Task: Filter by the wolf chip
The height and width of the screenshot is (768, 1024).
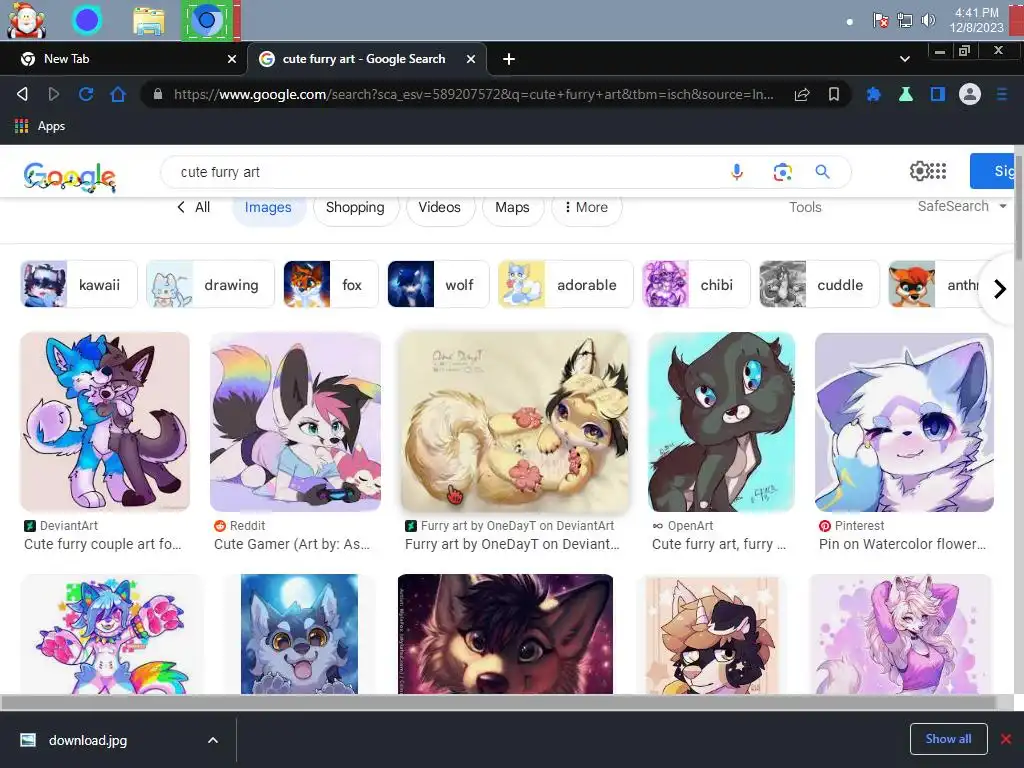Action: tap(438, 284)
